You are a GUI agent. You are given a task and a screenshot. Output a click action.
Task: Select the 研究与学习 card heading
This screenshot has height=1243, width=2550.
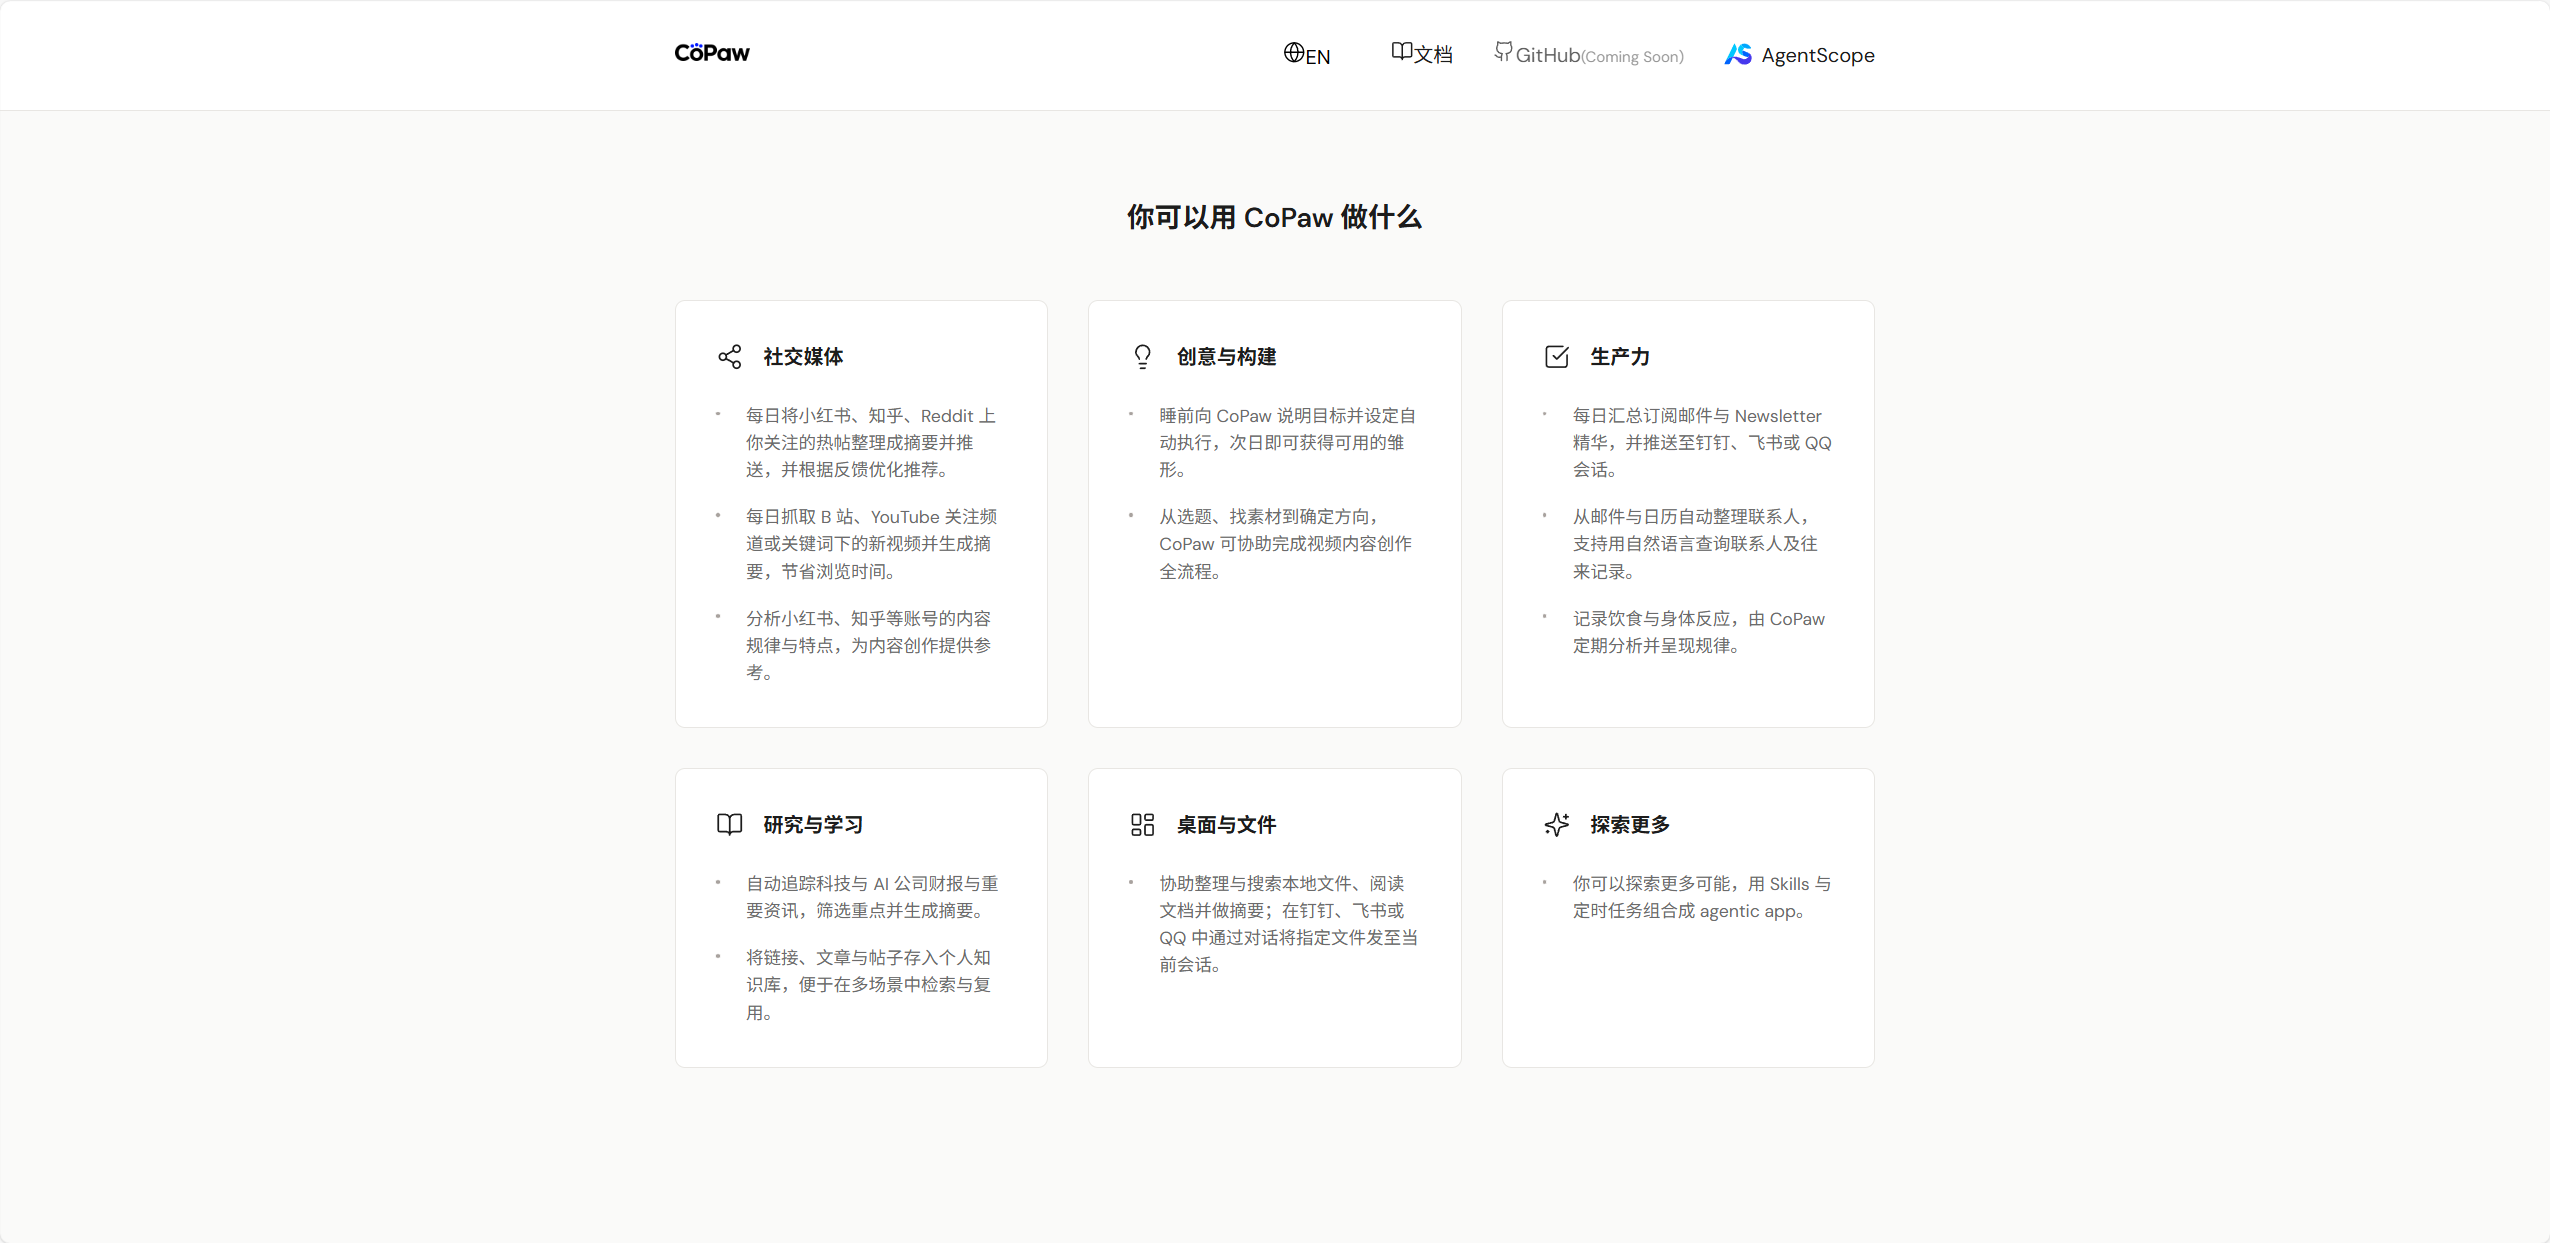[x=813, y=825]
